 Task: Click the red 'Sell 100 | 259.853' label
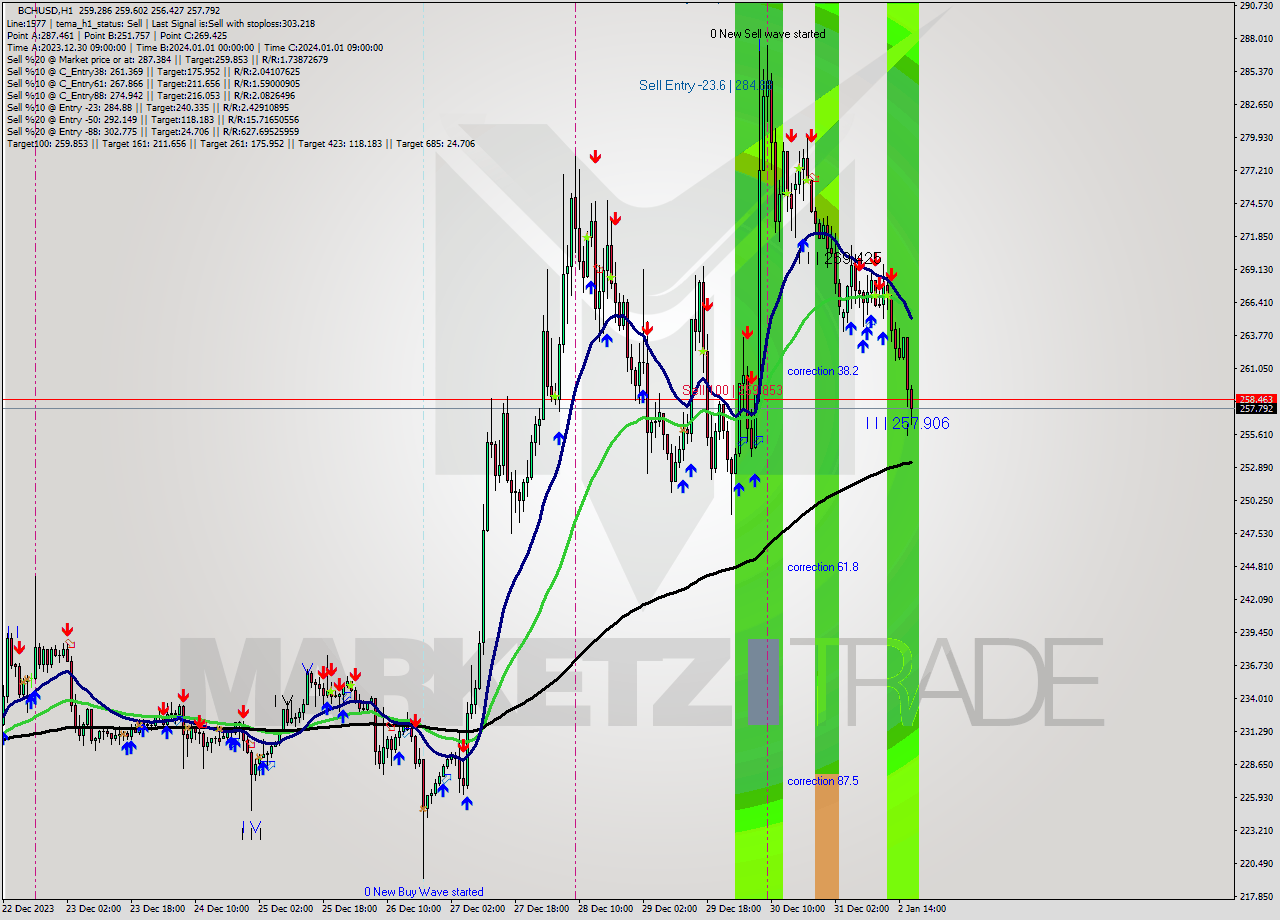(732, 390)
